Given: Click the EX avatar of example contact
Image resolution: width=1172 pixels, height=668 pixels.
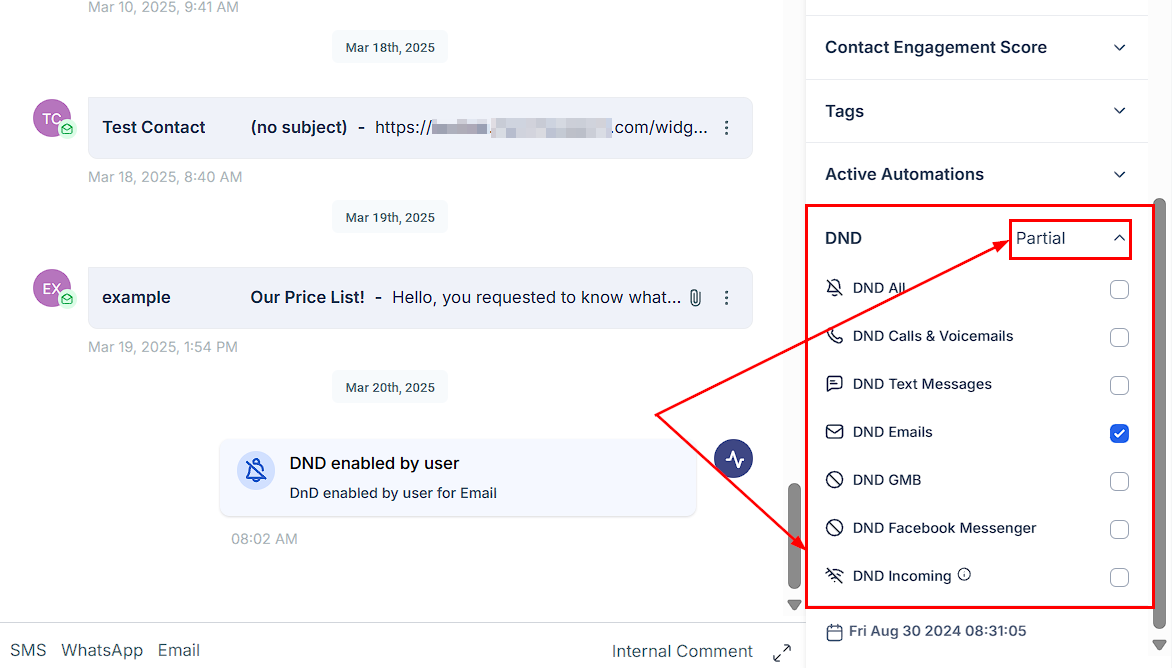Looking at the screenshot, I should click(52, 288).
